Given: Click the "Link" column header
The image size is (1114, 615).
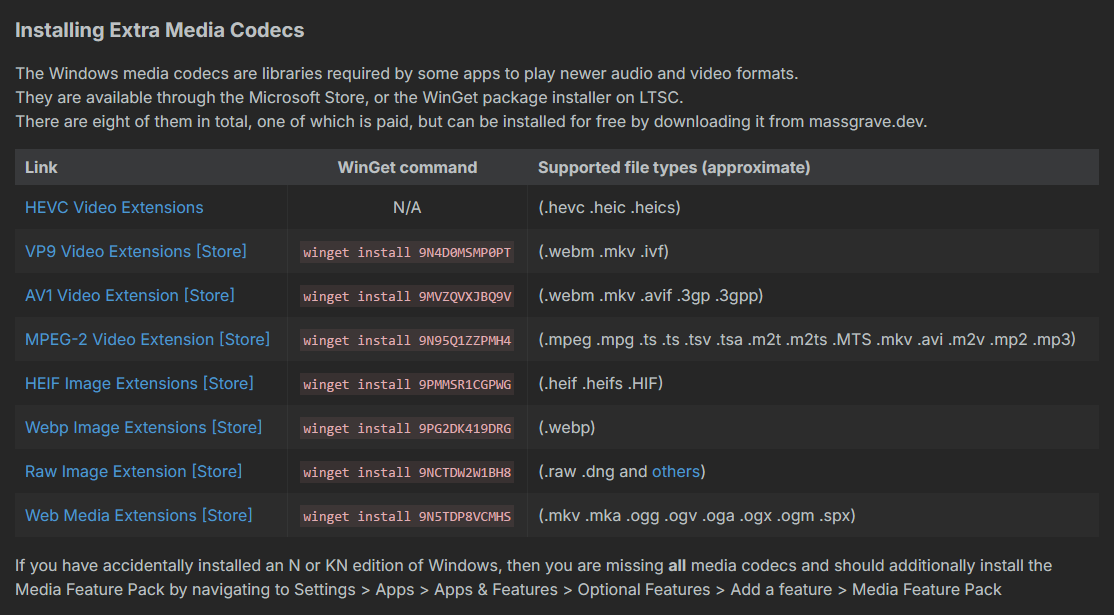Looking at the screenshot, I should click(41, 168).
